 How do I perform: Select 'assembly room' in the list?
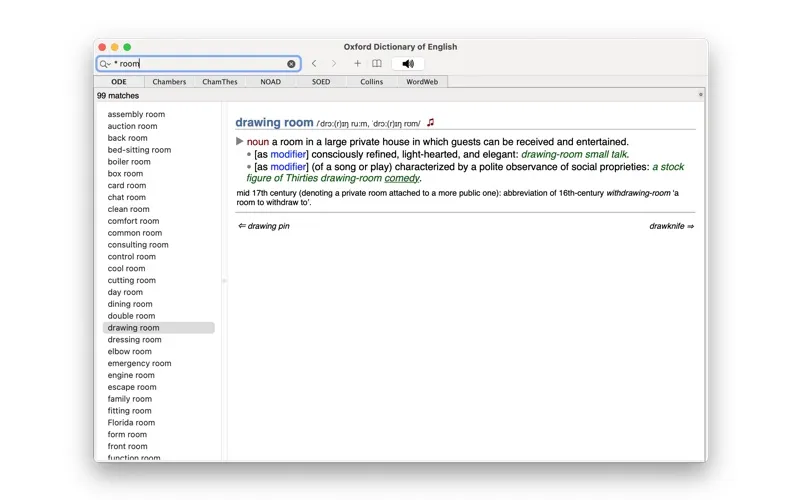pos(136,114)
